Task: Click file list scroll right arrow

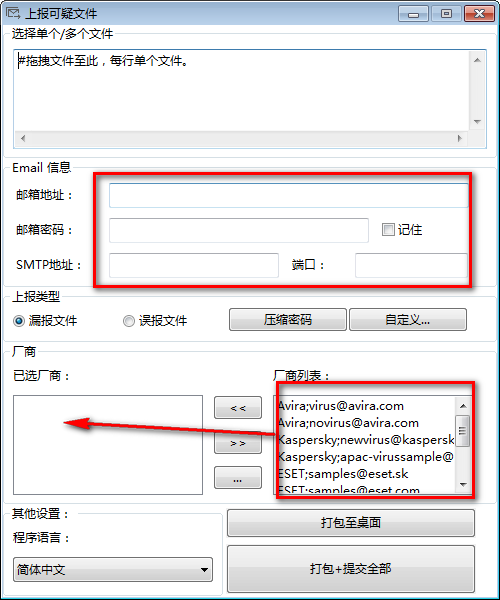Action: point(459,138)
